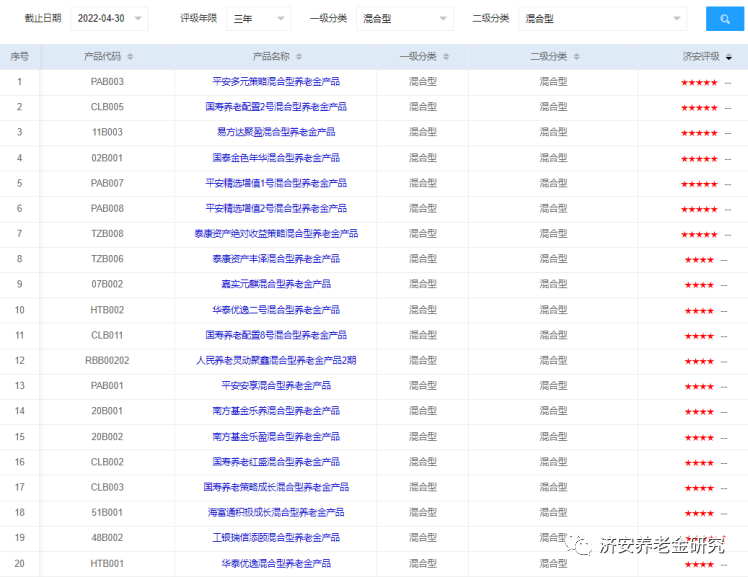The width and height of the screenshot is (748, 577).
Task: Select product code 11B003 cell
Action: (x=107, y=132)
